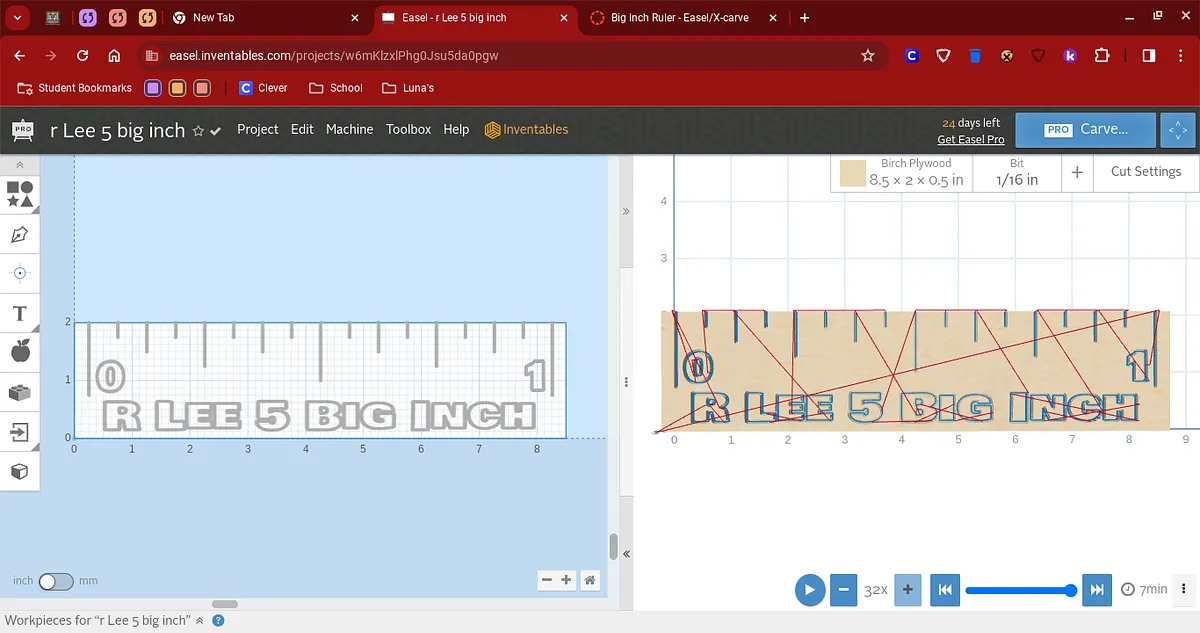Click the blue Carve button
Viewport: 1200px width, 633px height.
1086,130
